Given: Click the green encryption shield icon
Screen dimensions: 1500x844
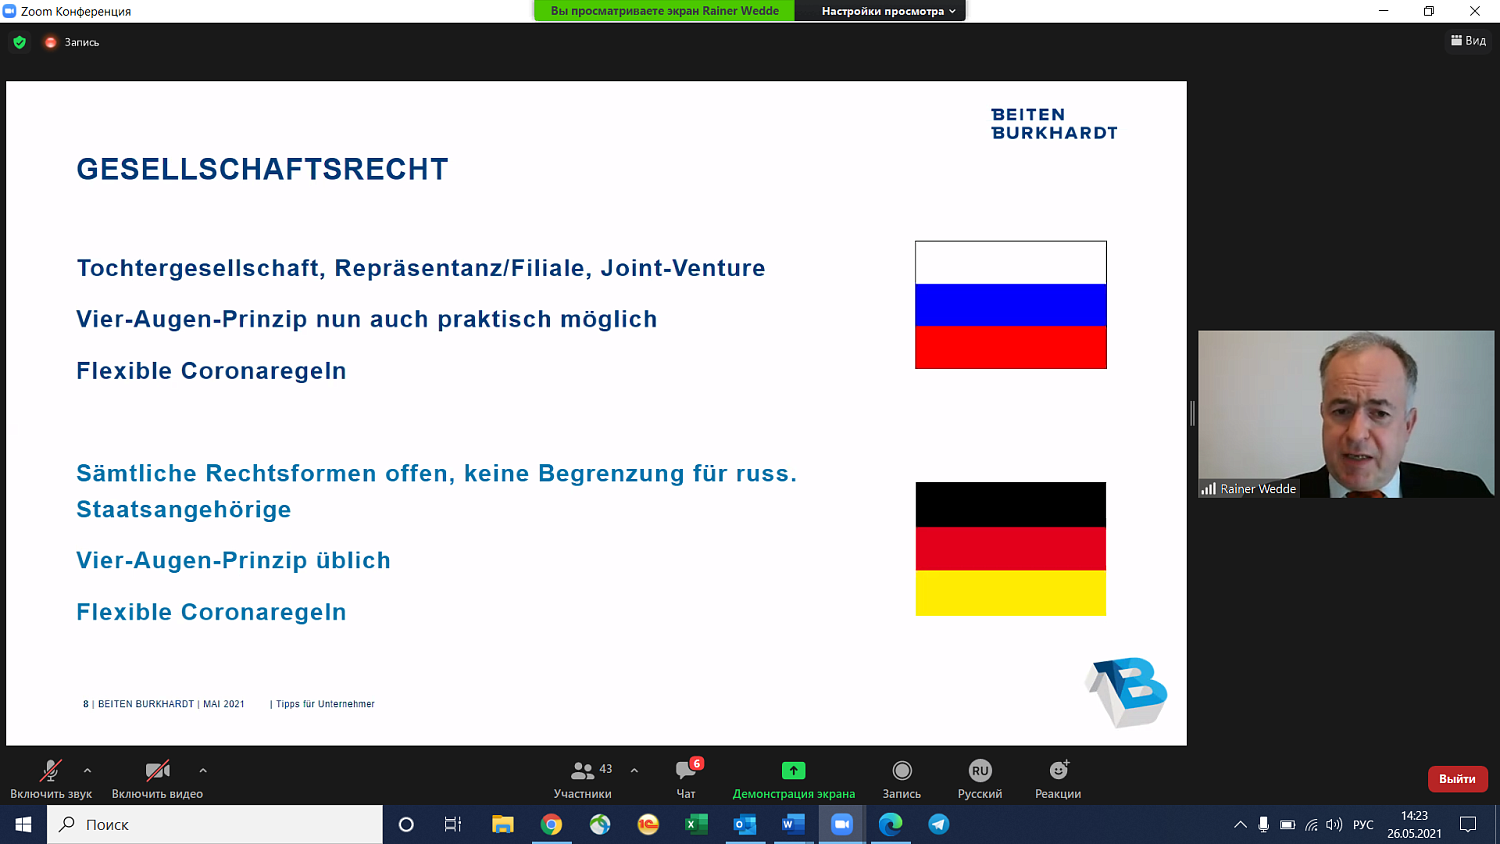Looking at the screenshot, I should [x=19, y=42].
